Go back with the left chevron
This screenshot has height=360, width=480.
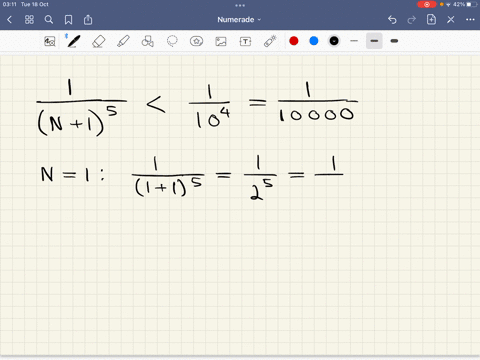point(9,20)
